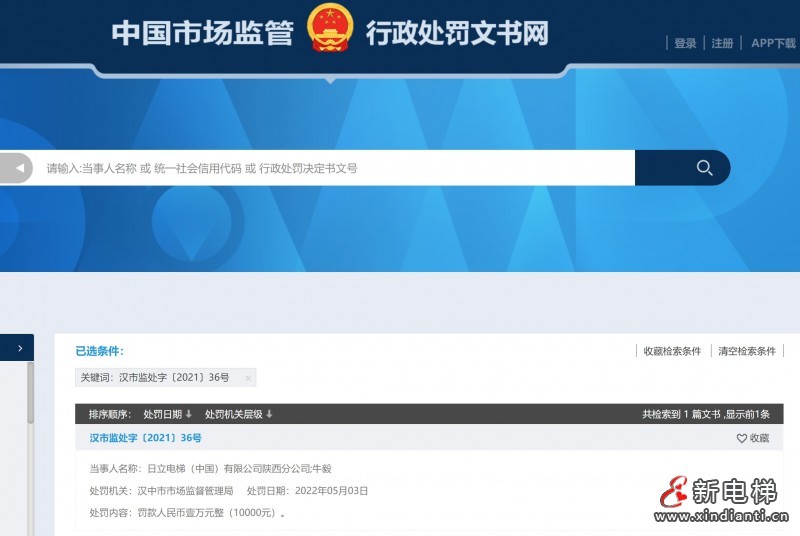Open the 登录 login link
This screenshot has height=536, width=800.
click(x=685, y=43)
